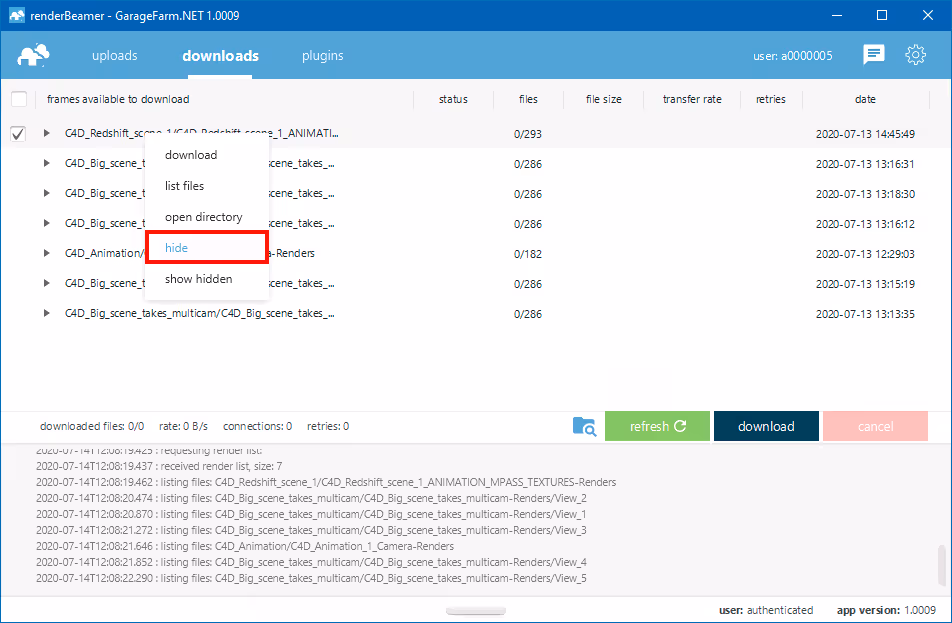Expand the C4D_Animation row arrow

(47, 253)
